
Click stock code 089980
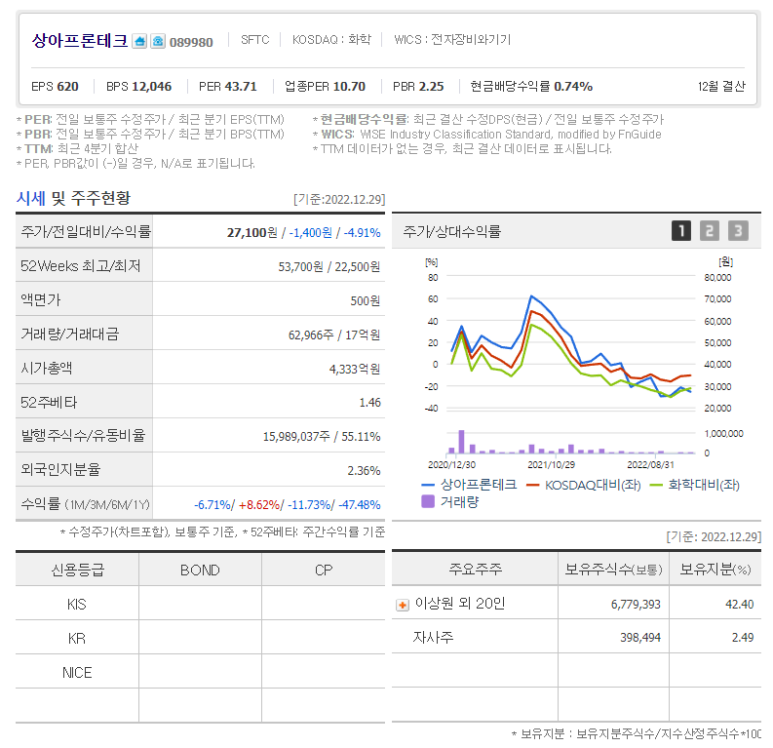(x=191, y=42)
